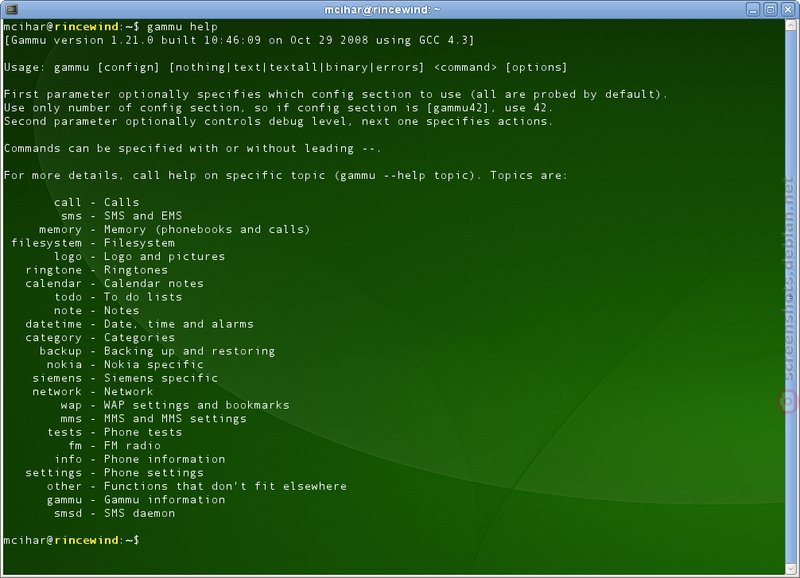Click the 'todo - To do lists' row
Viewport: 800px width, 578px height.
tap(118, 297)
